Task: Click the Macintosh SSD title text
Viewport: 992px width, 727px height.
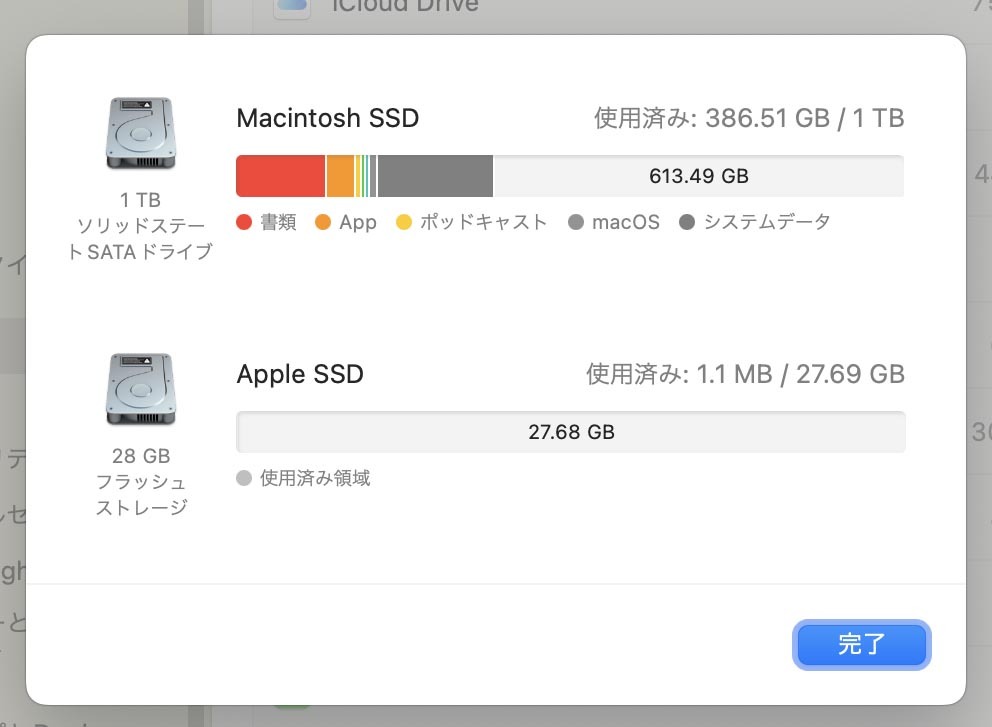Action: tap(328, 118)
